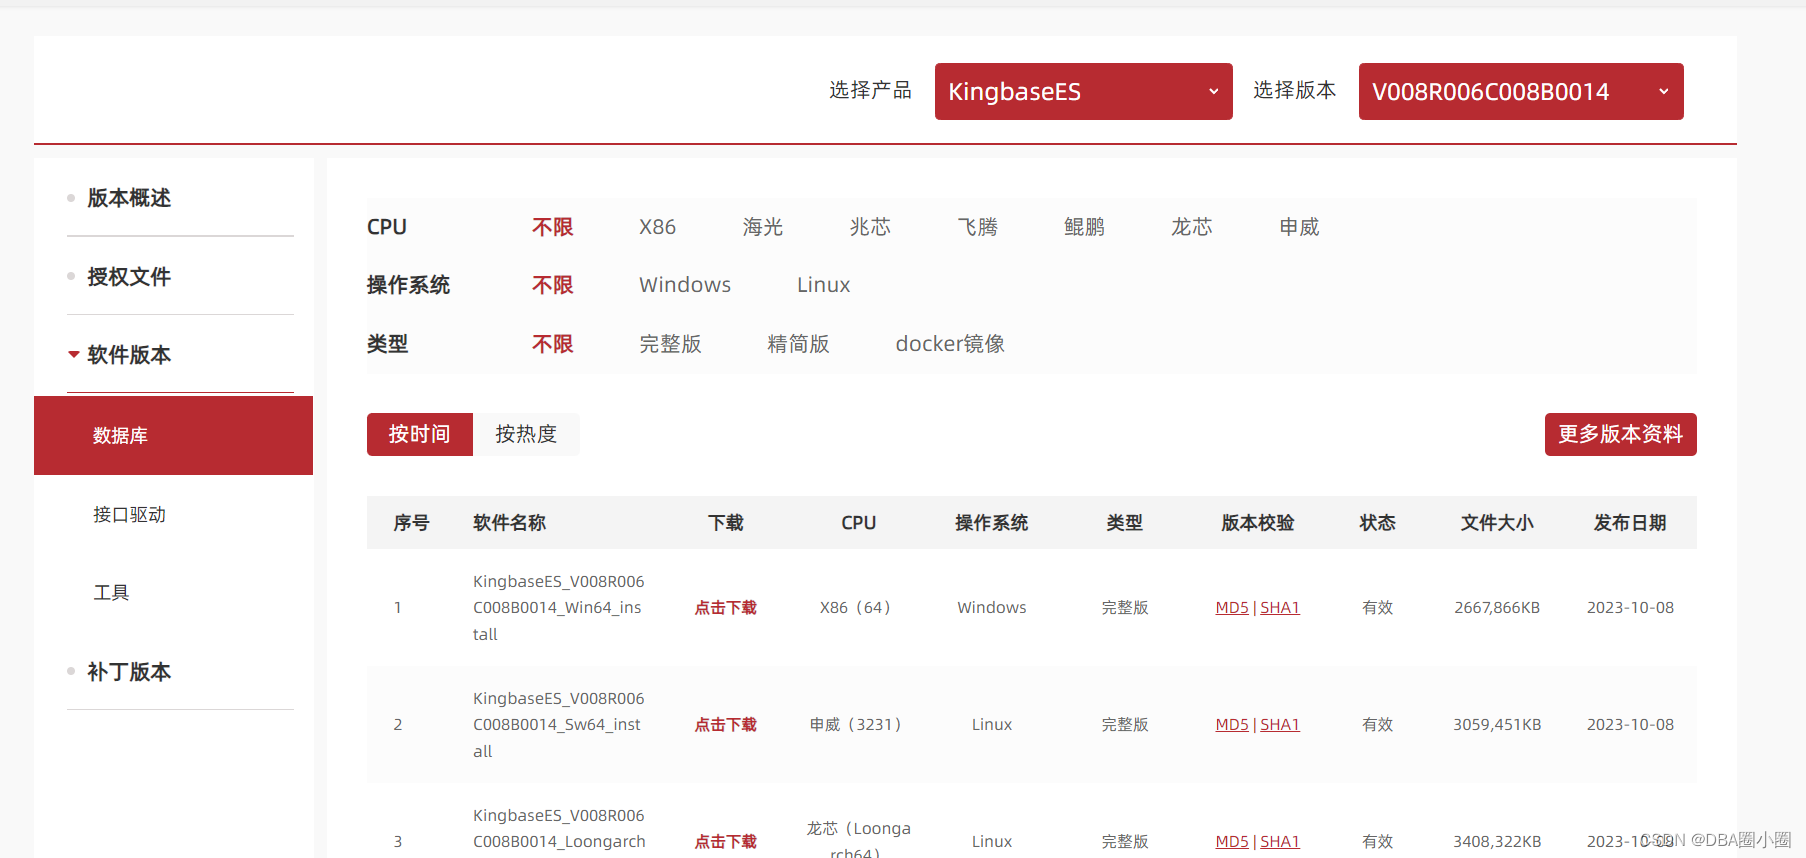Click the 软件名称 column header
The height and width of the screenshot is (858, 1806).
point(509,523)
